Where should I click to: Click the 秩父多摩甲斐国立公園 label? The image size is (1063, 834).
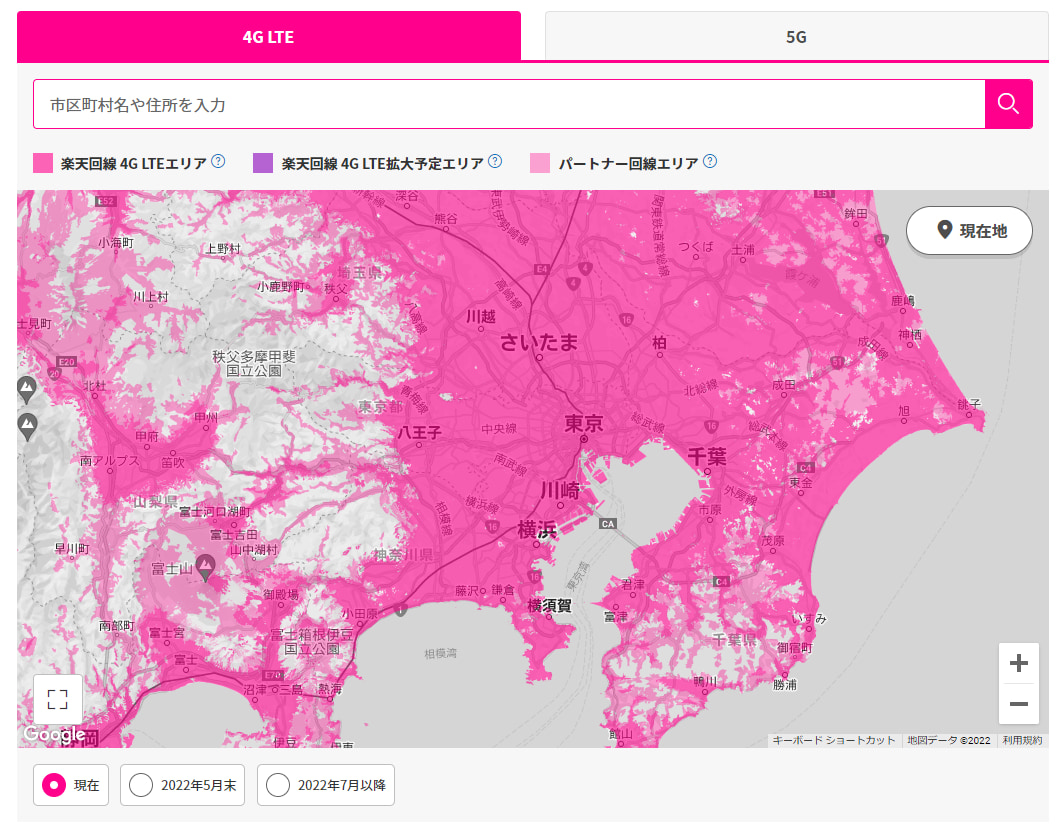[254, 363]
